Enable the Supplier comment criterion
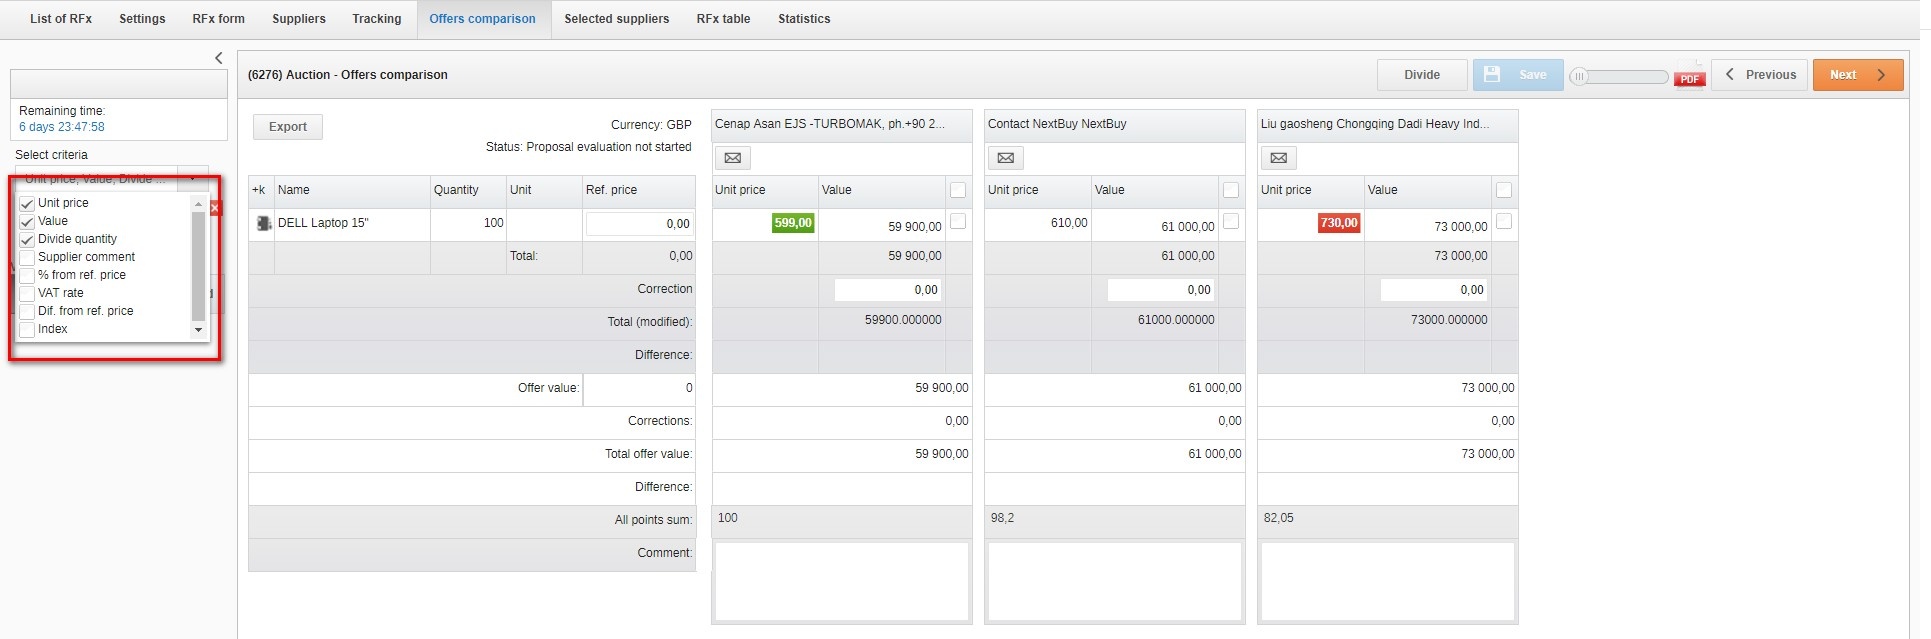The height and width of the screenshot is (639, 1931). [27, 258]
